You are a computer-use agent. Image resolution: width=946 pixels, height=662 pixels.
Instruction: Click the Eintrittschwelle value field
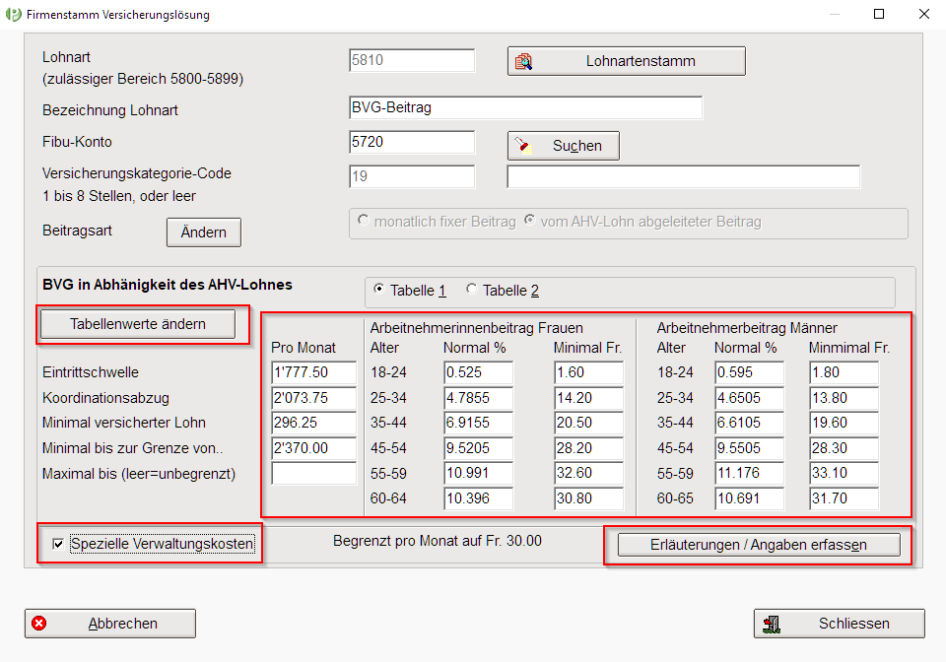313,373
